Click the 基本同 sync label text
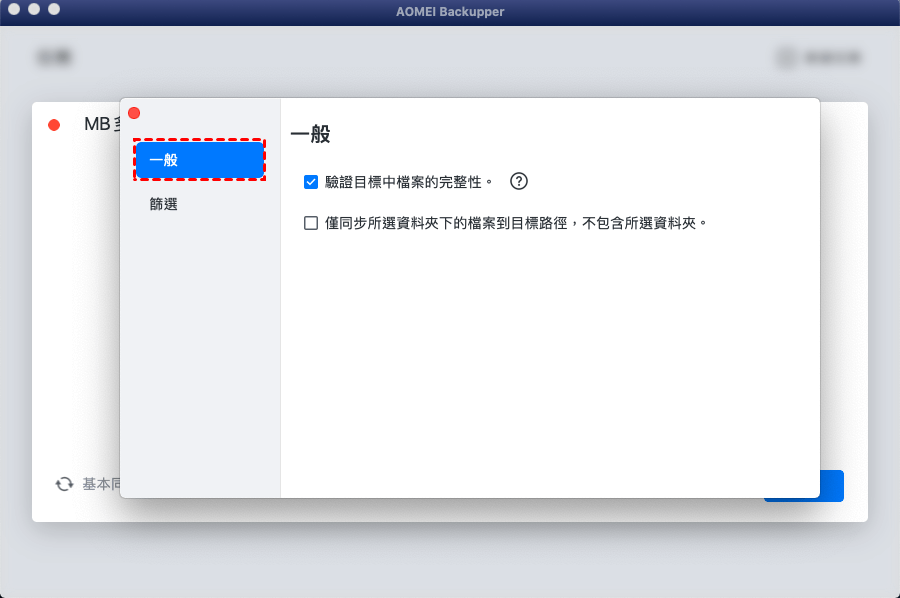Screen dimensions: 900x598 pyautogui.click(x=101, y=484)
